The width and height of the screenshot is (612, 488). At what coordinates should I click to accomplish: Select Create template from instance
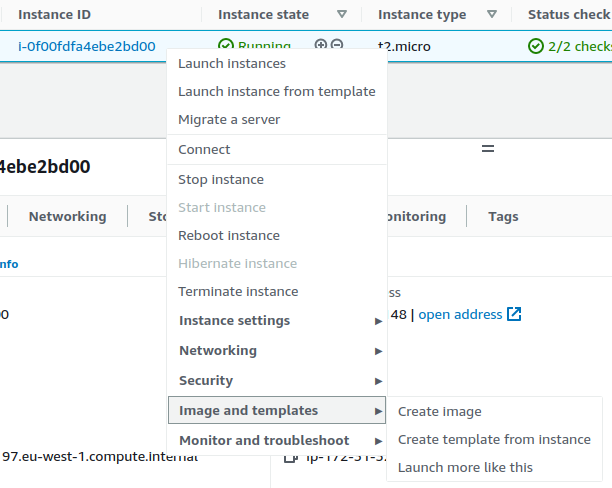point(494,440)
